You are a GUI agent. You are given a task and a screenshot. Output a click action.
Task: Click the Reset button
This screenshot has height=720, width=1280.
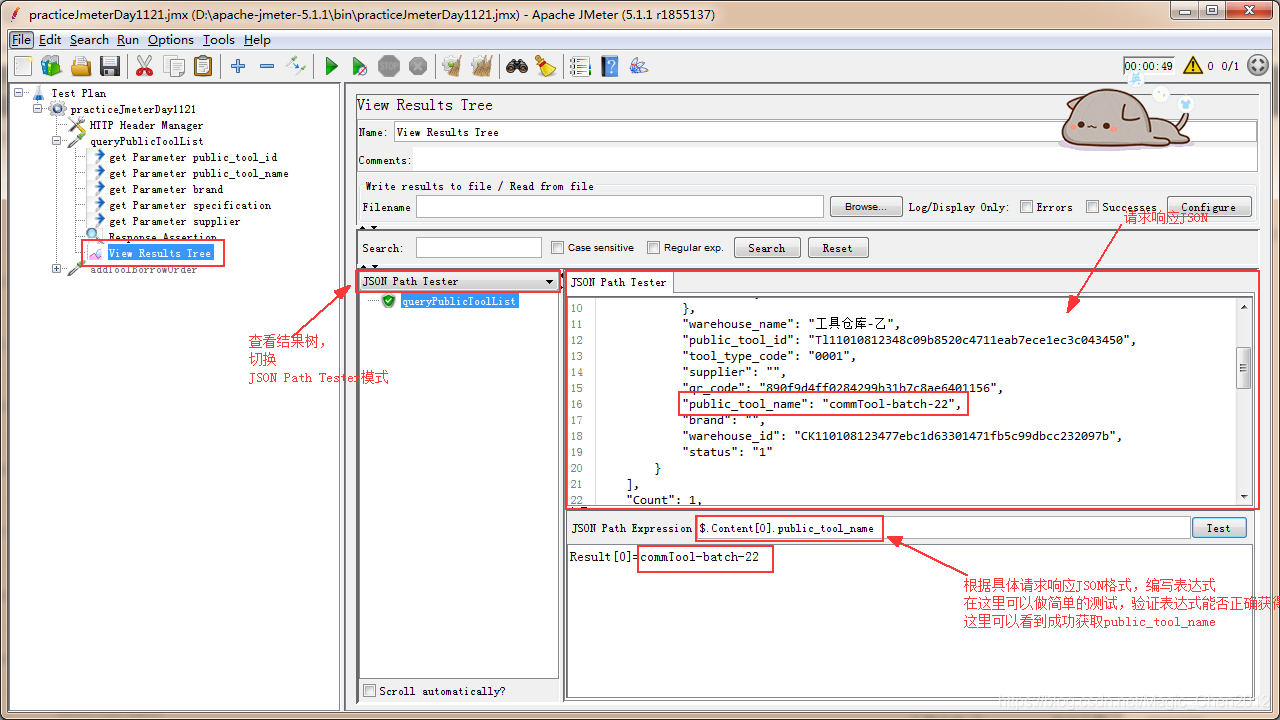[x=838, y=248]
